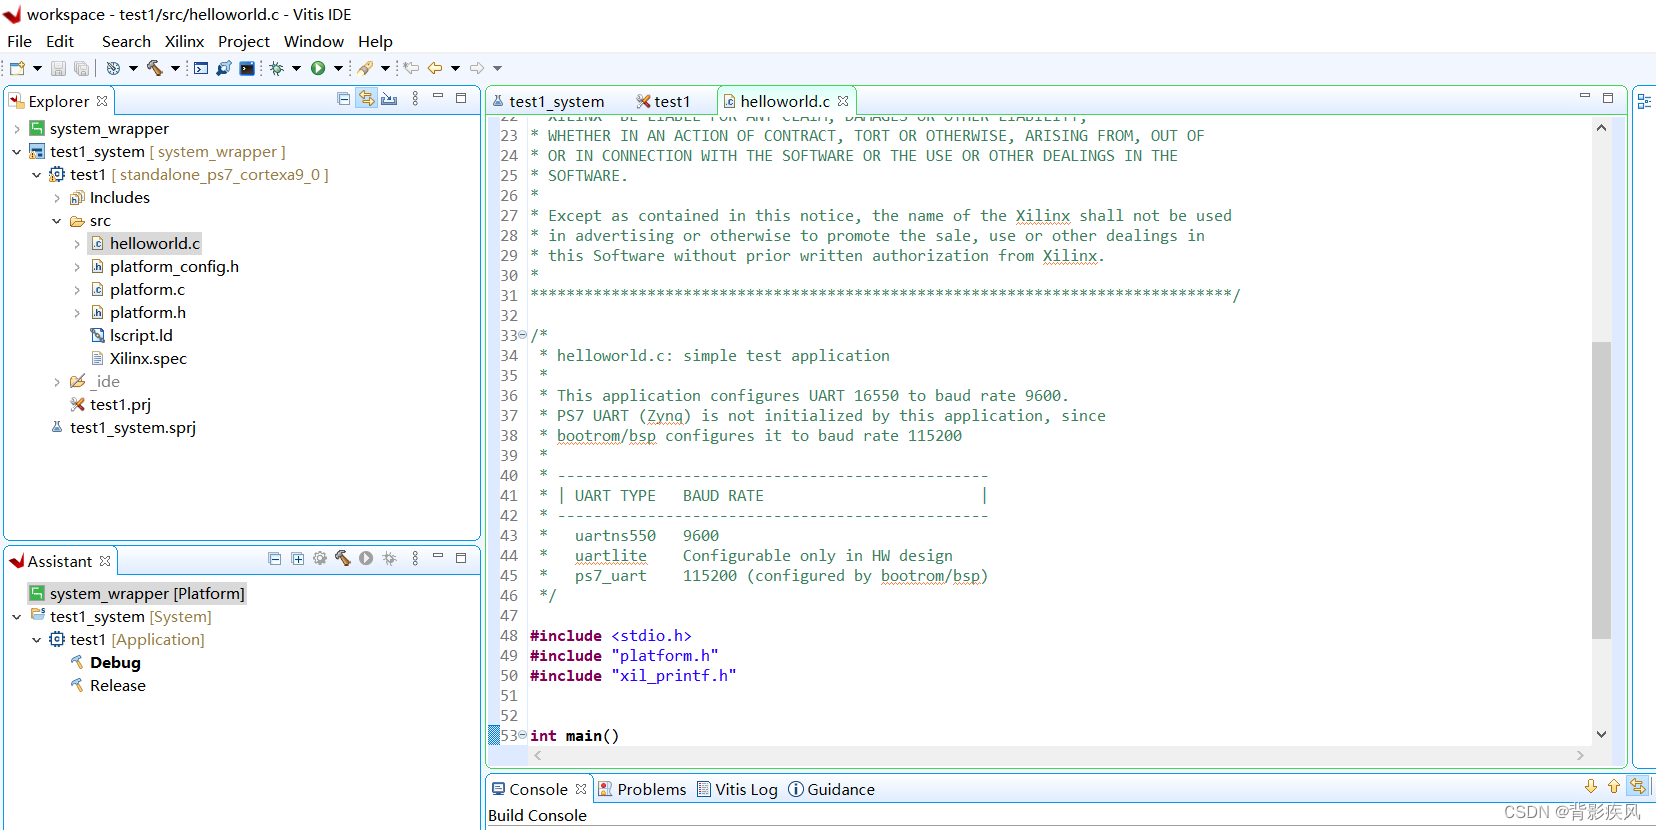Collapse all in Assistant panel
The image size is (1656, 830).
(275, 559)
